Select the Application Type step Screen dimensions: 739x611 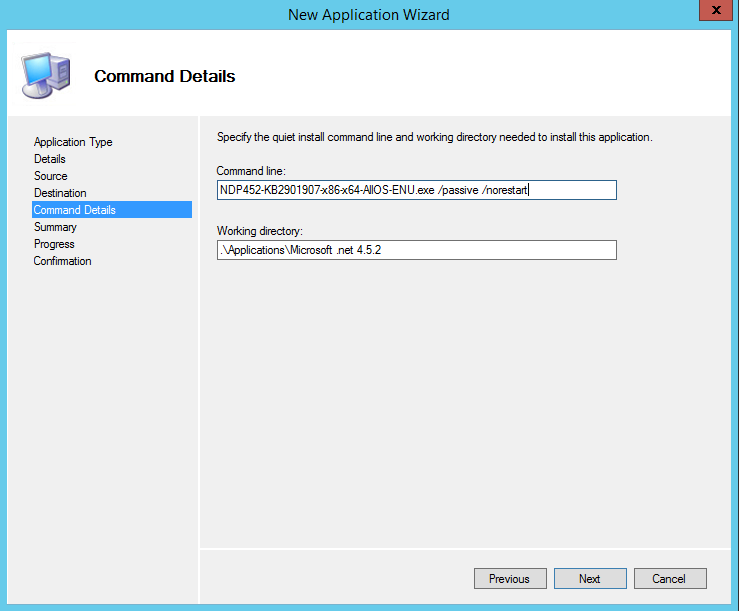[73, 142]
